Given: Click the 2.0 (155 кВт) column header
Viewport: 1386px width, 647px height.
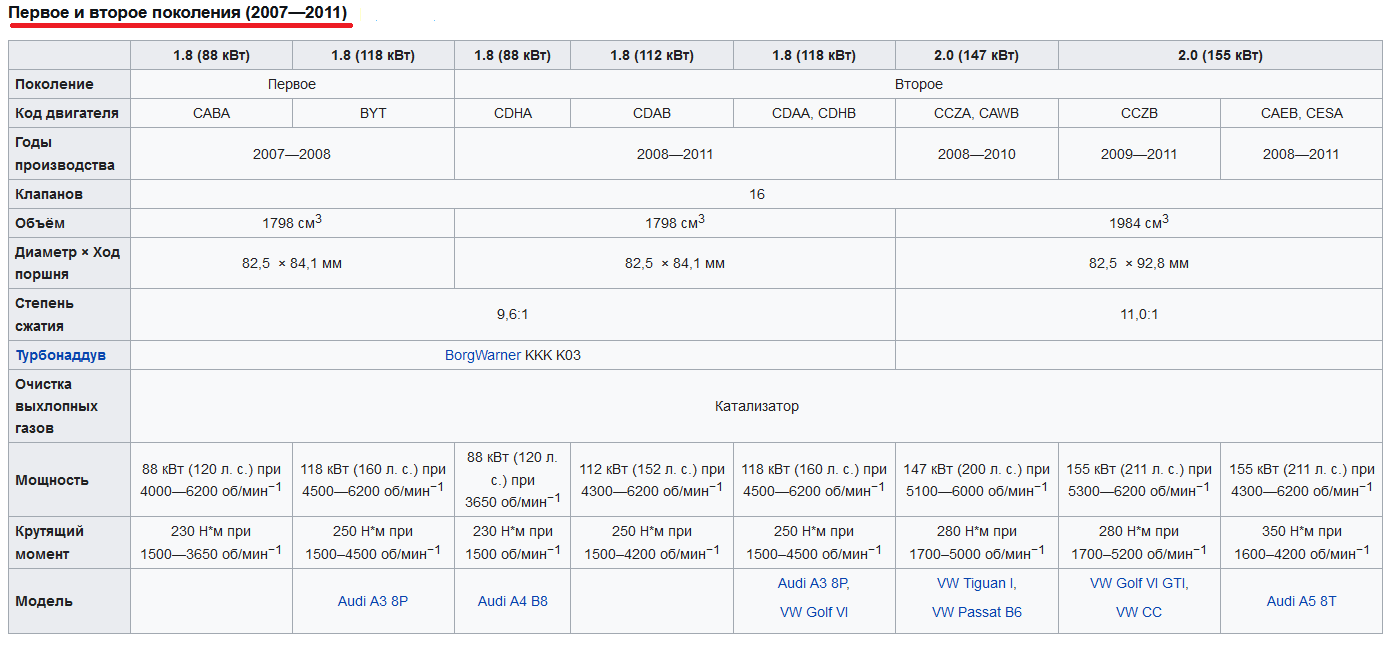Looking at the screenshot, I should (1221, 55).
